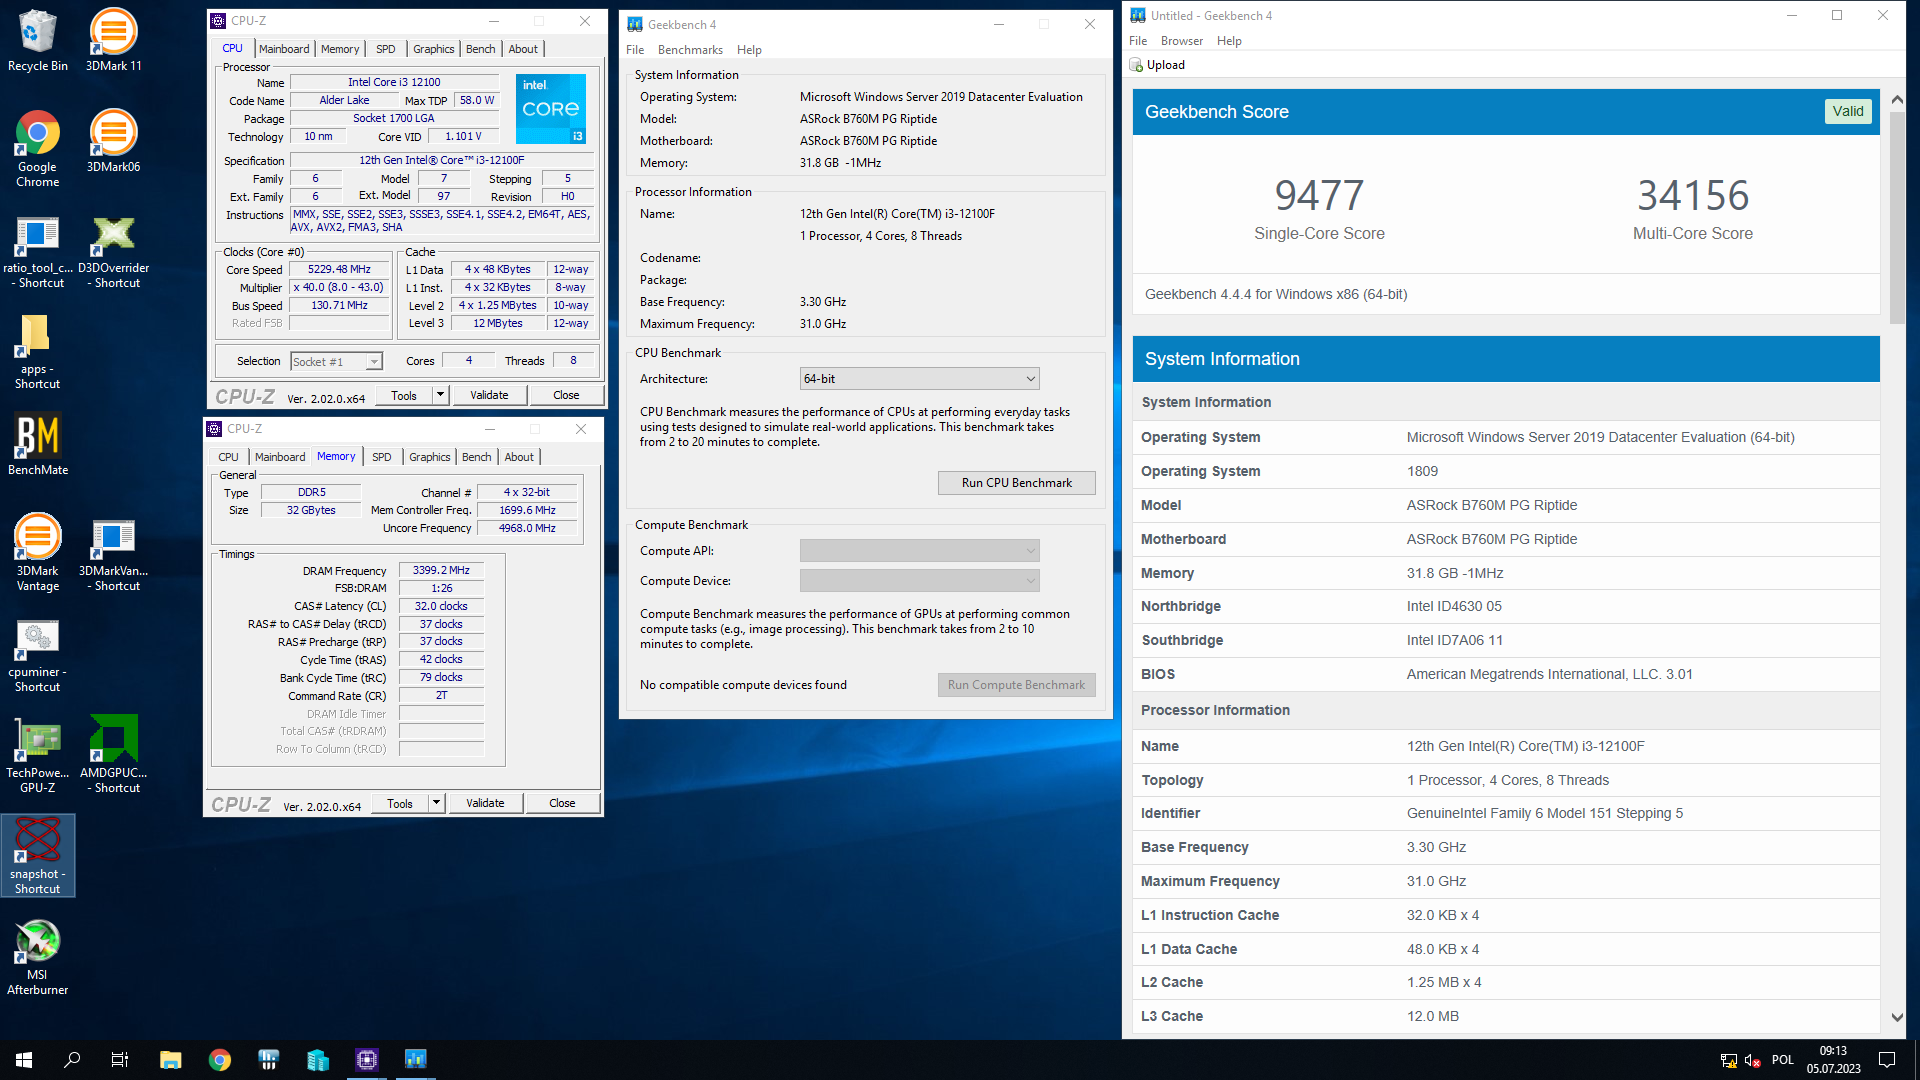Open ratio_tool shortcut on desktop
The width and height of the screenshot is (1920, 1080).
point(37,252)
